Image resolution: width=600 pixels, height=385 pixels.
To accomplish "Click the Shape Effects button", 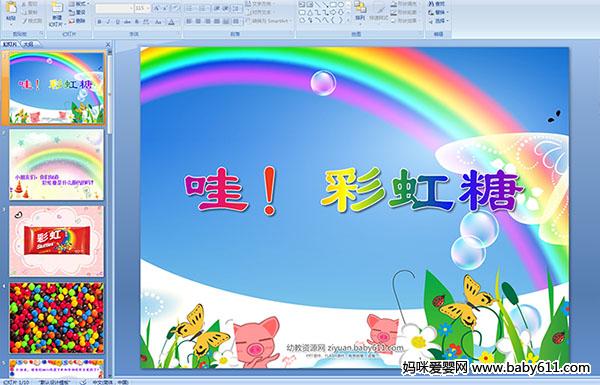I will coord(406,21).
